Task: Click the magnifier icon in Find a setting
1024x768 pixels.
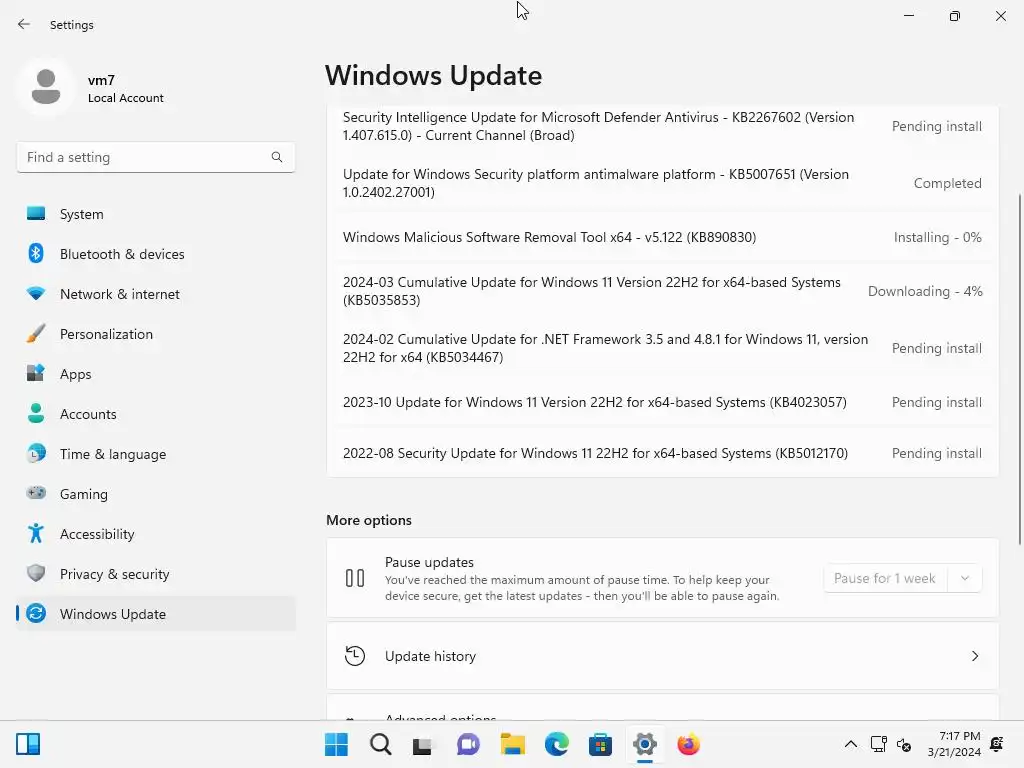Action: point(277,157)
